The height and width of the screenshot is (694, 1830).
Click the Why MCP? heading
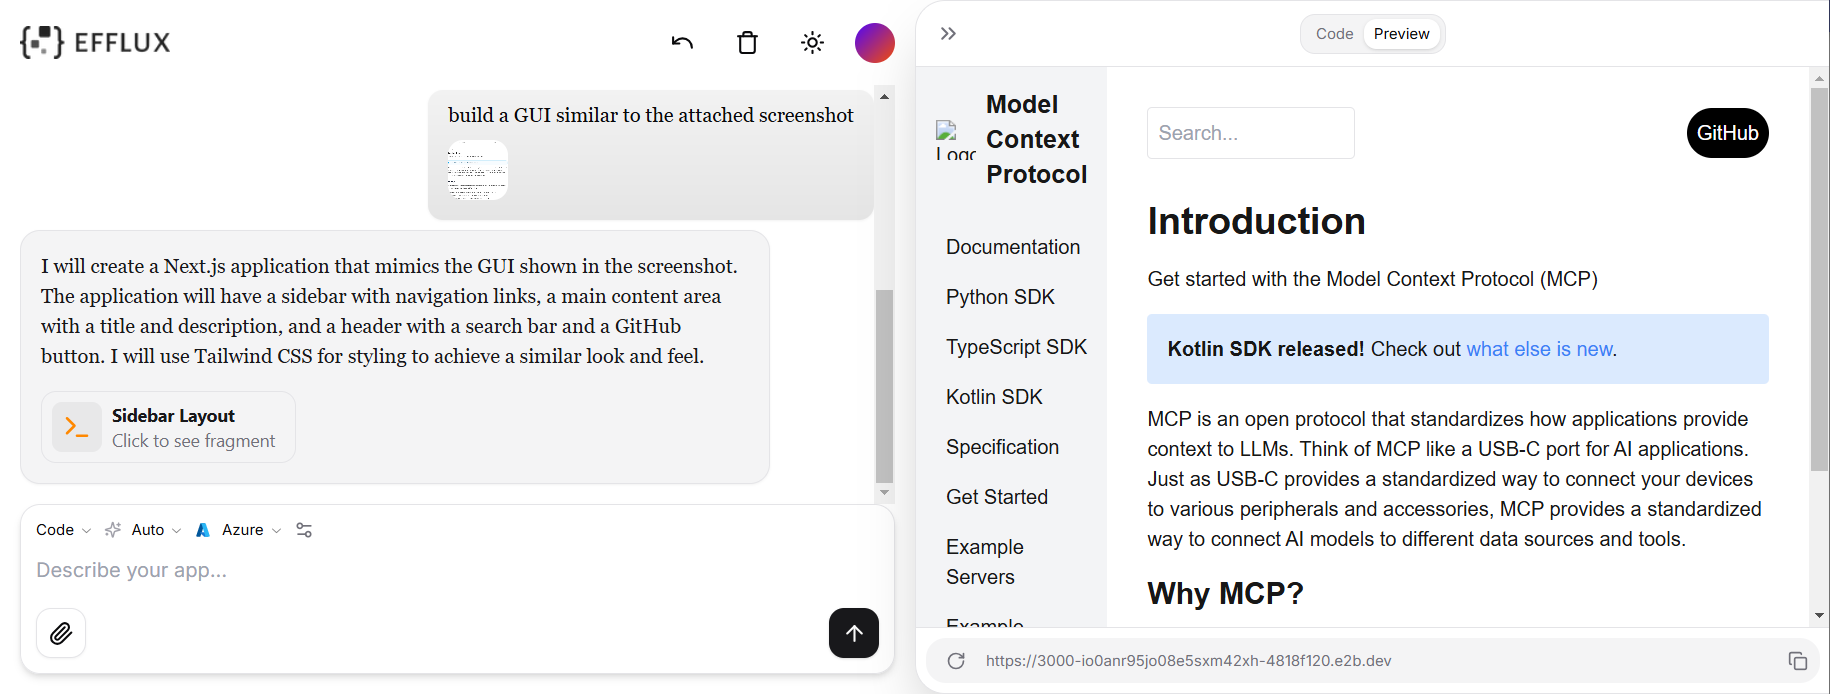(x=1225, y=593)
